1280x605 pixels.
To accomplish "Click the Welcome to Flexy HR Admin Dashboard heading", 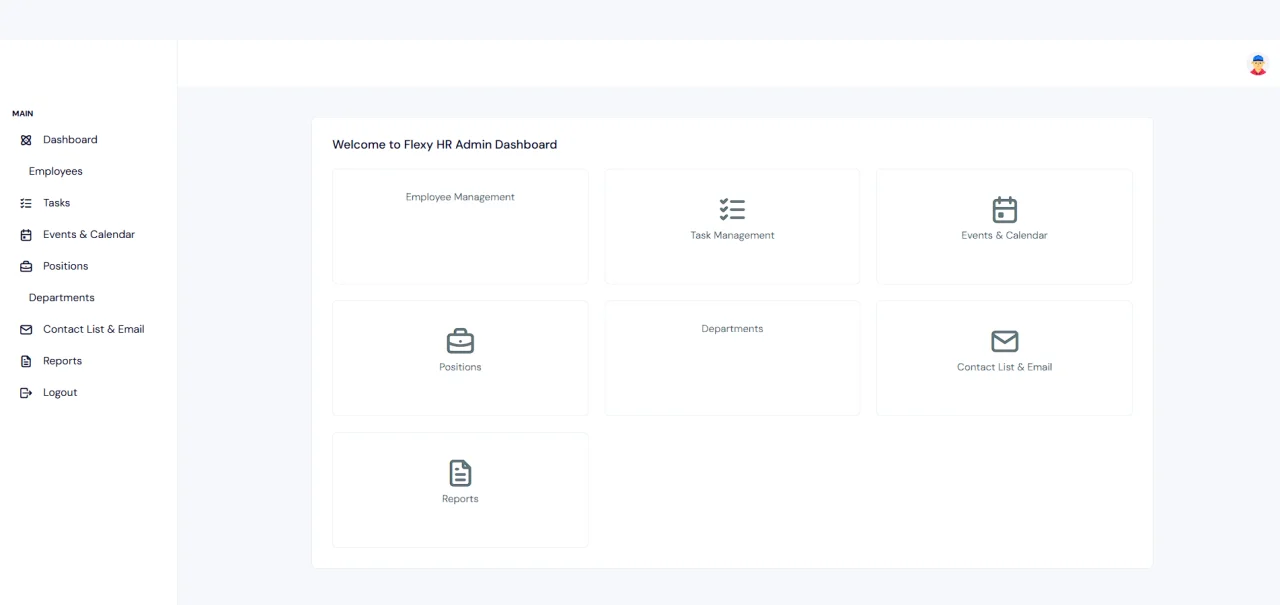I will [444, 145].
